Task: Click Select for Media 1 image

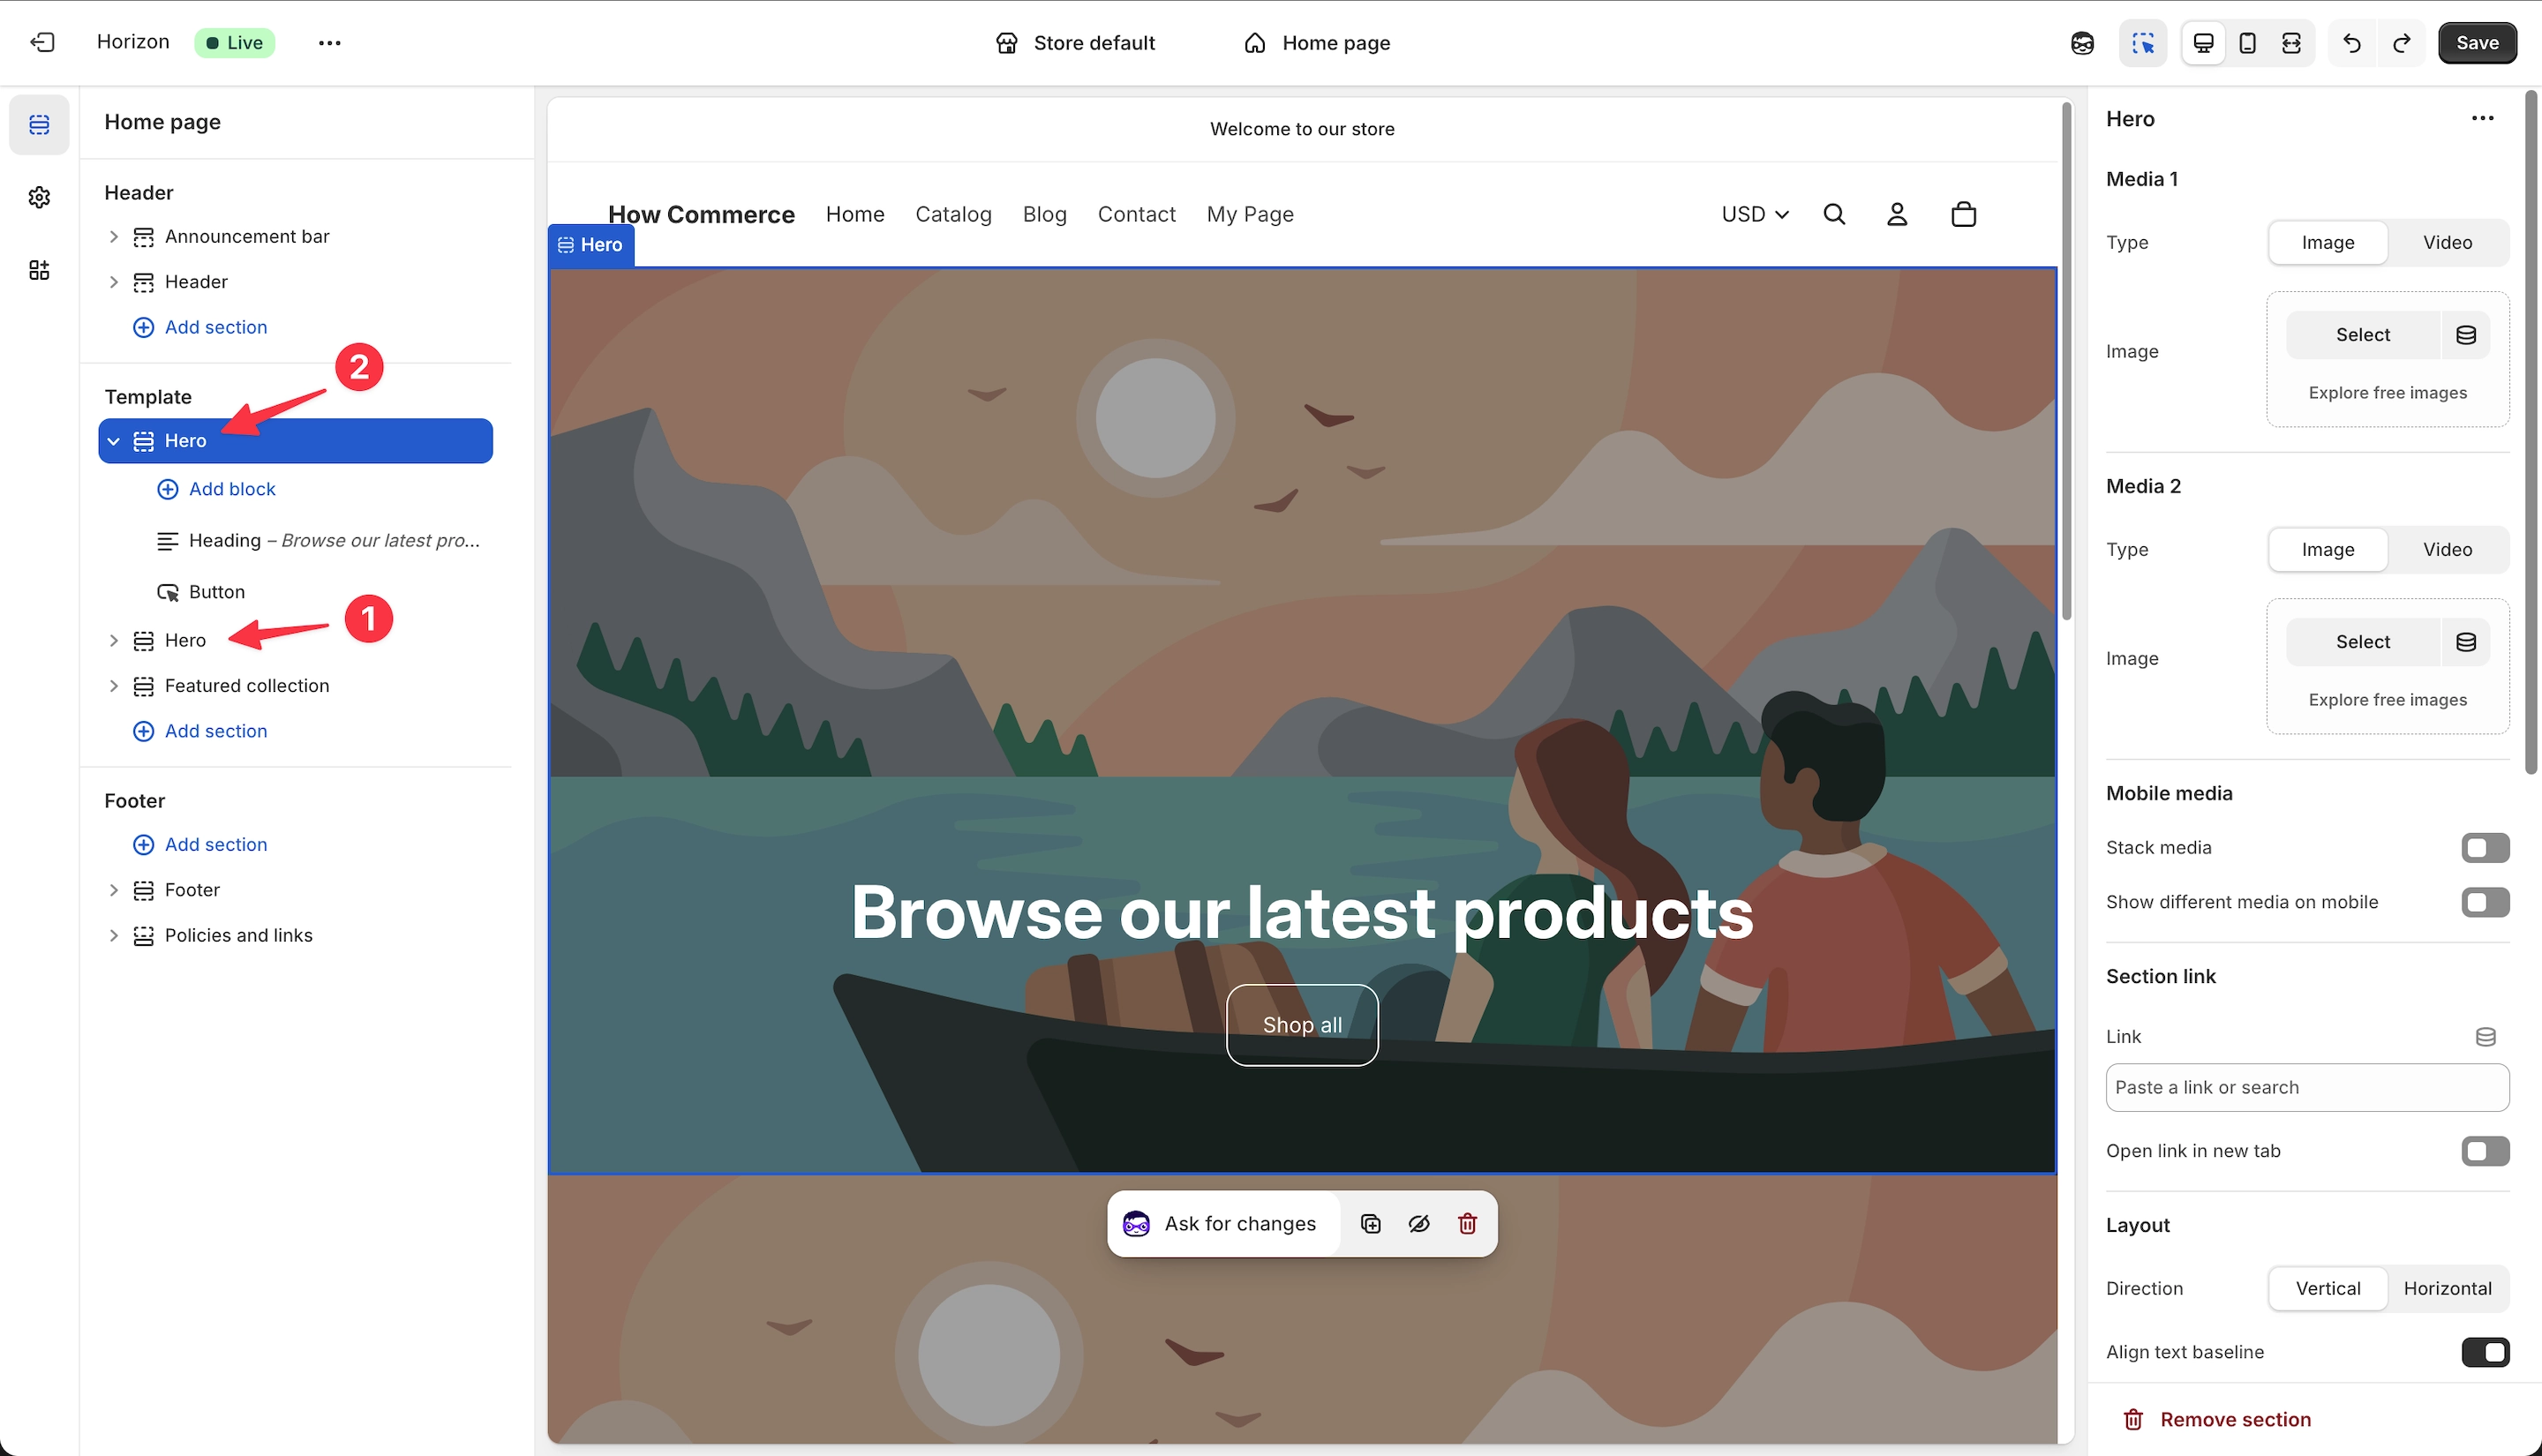Action: pyautogui.click(x=2362, y=335)
